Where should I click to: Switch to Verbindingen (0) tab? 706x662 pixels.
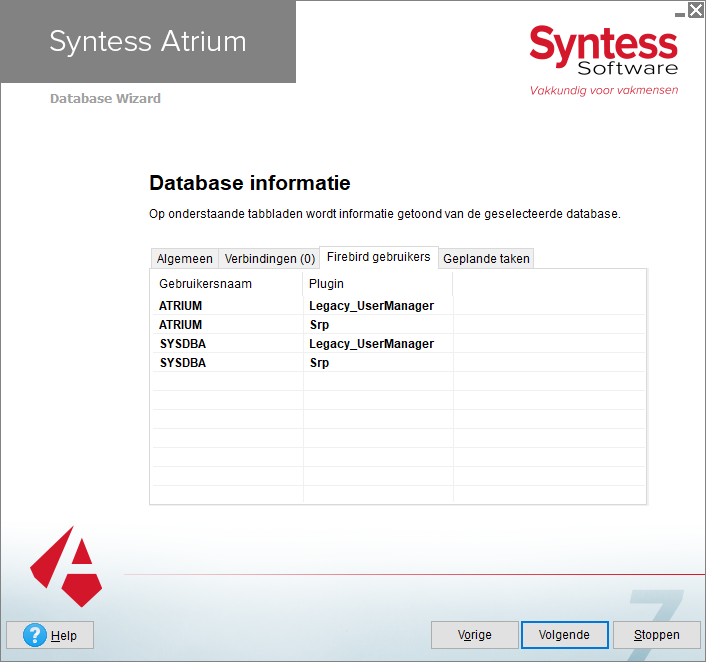click(x=269, y=258)
